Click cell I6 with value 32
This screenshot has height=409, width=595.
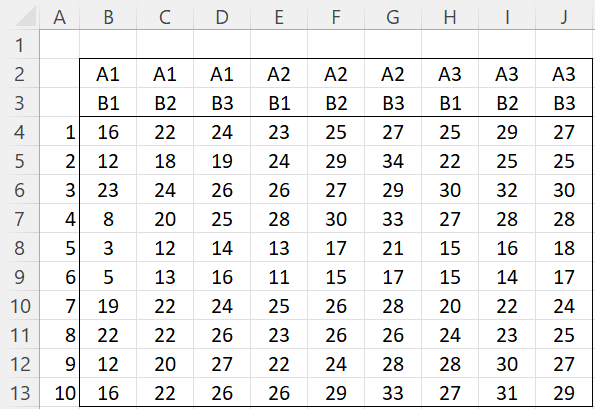(x=507, y=189)
